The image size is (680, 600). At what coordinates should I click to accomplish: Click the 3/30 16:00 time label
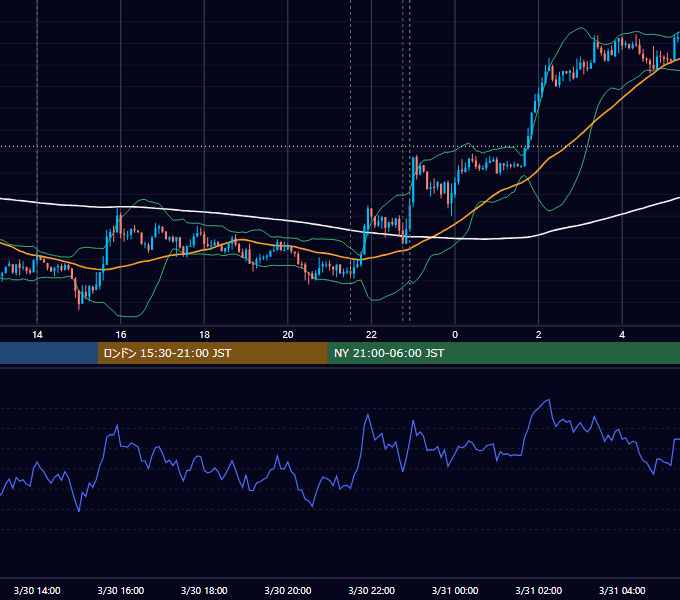point(121,590)
